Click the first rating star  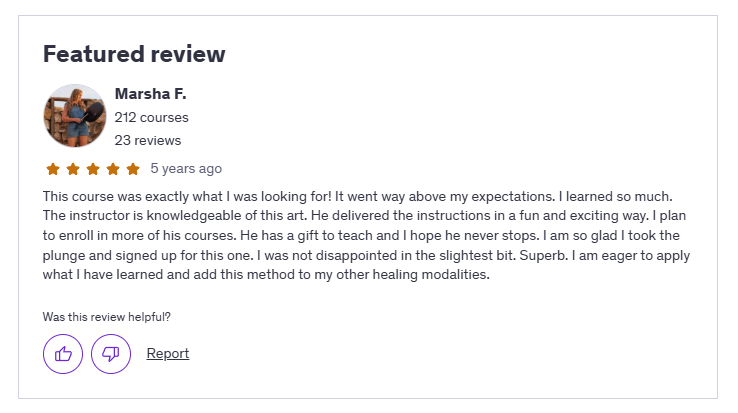click(x=53, y=169)
